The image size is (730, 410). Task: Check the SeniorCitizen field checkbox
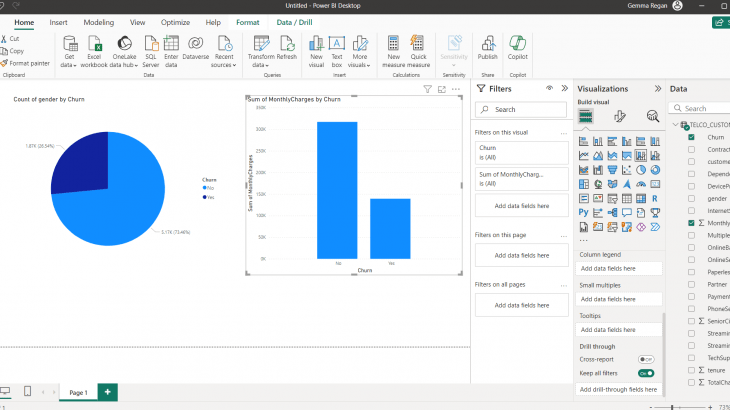click(x=691, y=321)
